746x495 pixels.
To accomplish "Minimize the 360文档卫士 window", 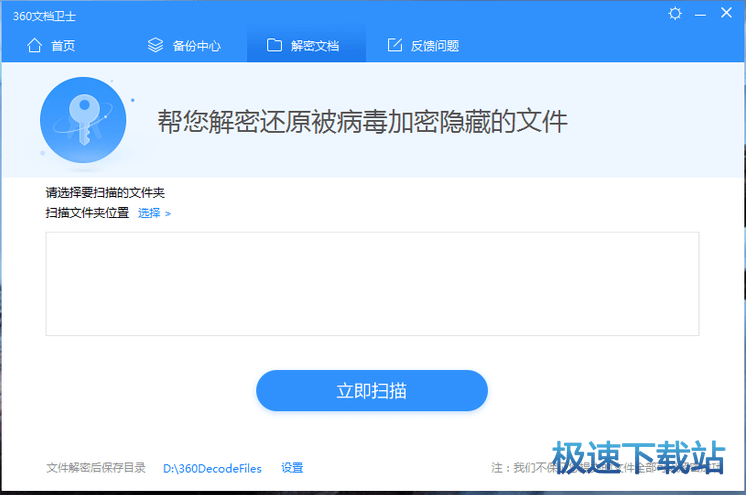I will (700, 13).
